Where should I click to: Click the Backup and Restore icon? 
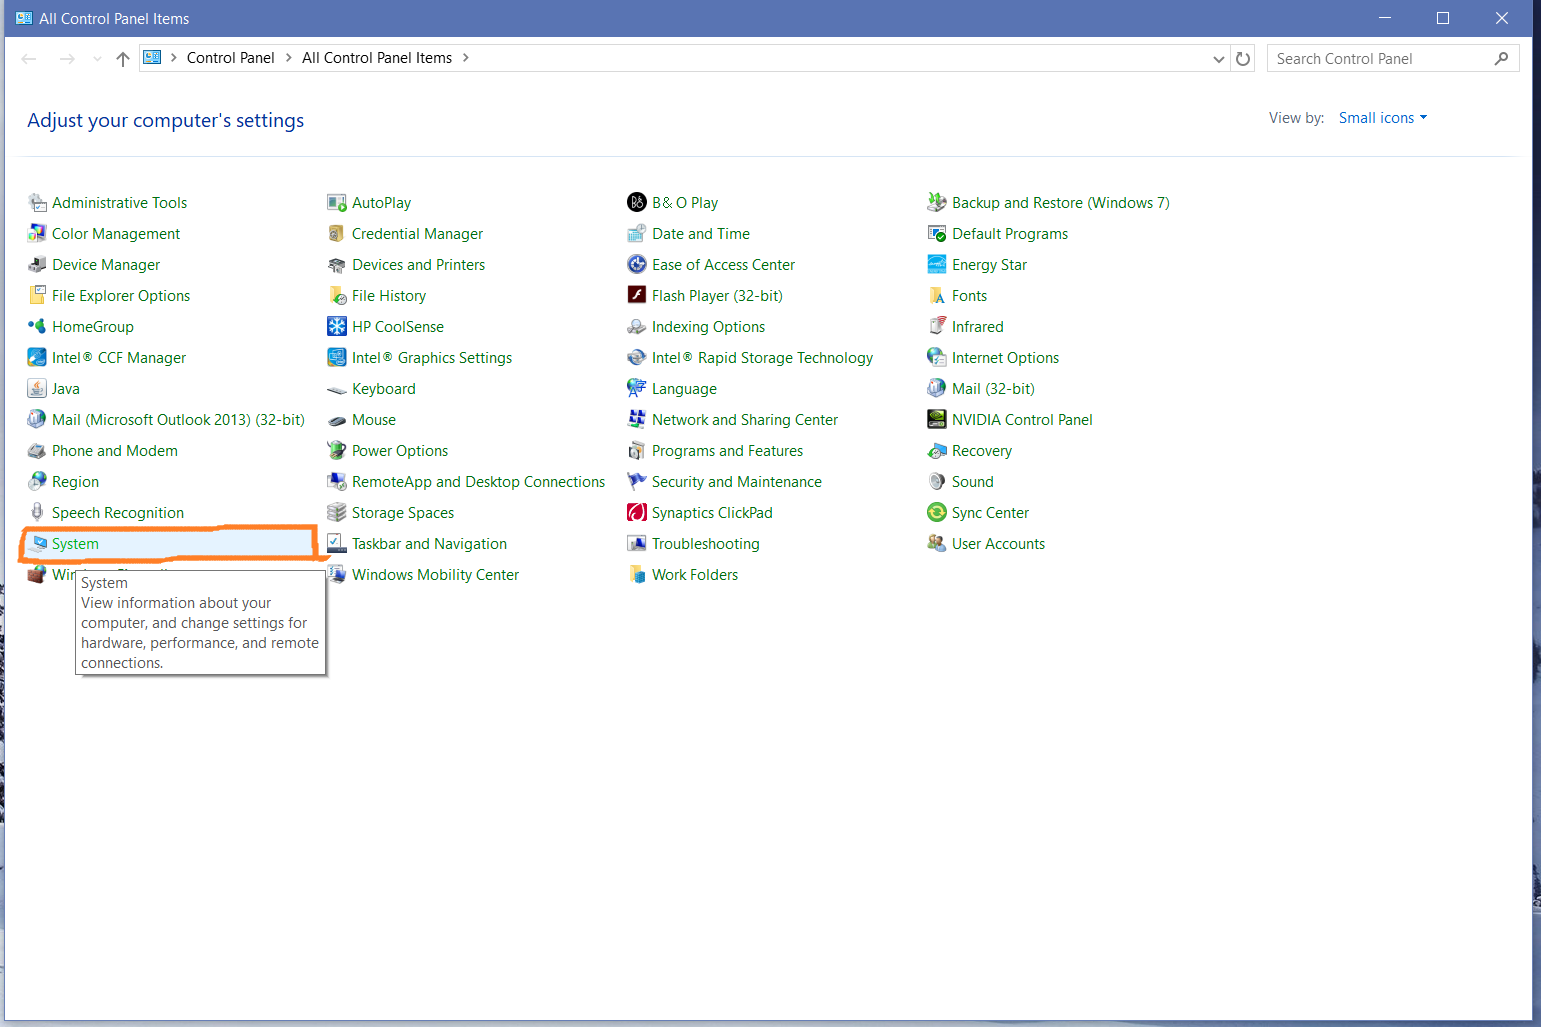937,203
